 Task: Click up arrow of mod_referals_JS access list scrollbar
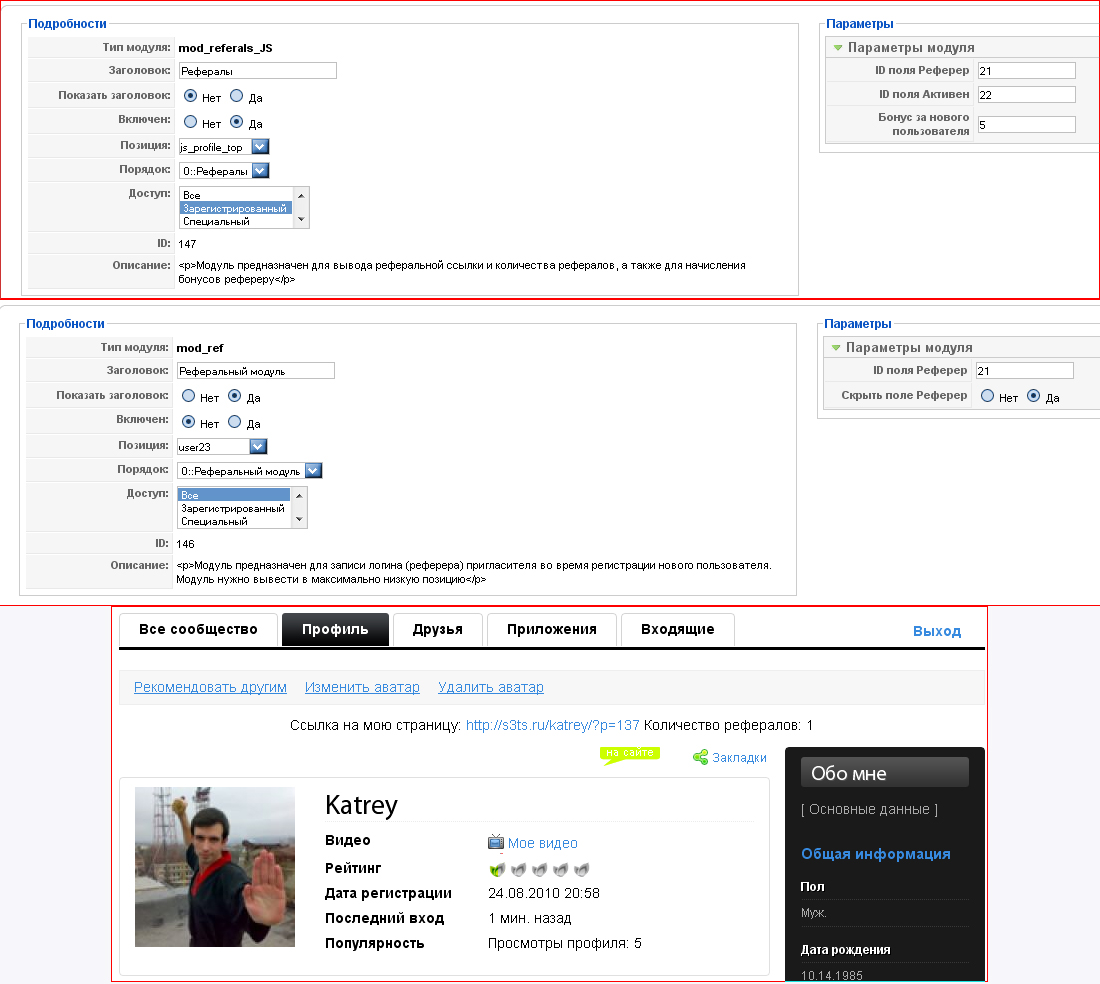pyautogui.click(x=301, y=196)
